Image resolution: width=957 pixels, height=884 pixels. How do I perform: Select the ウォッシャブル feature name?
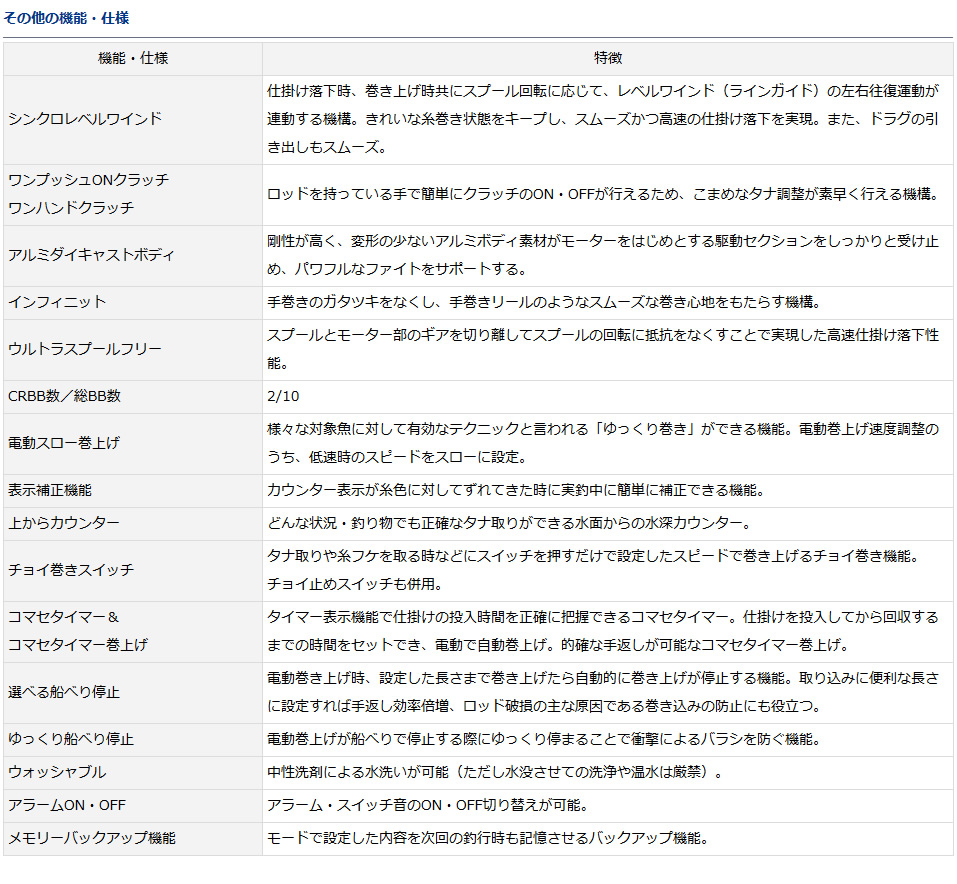click(x=57, y=772)
